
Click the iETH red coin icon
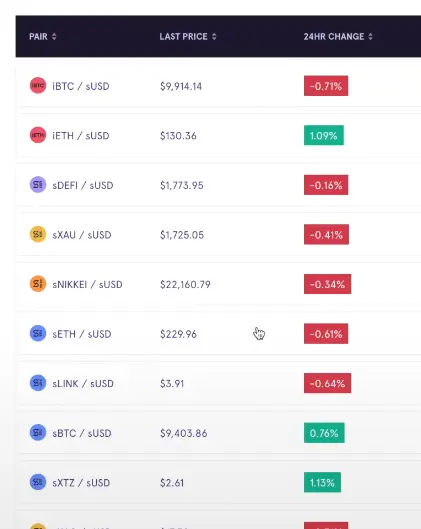pos(38,135)
